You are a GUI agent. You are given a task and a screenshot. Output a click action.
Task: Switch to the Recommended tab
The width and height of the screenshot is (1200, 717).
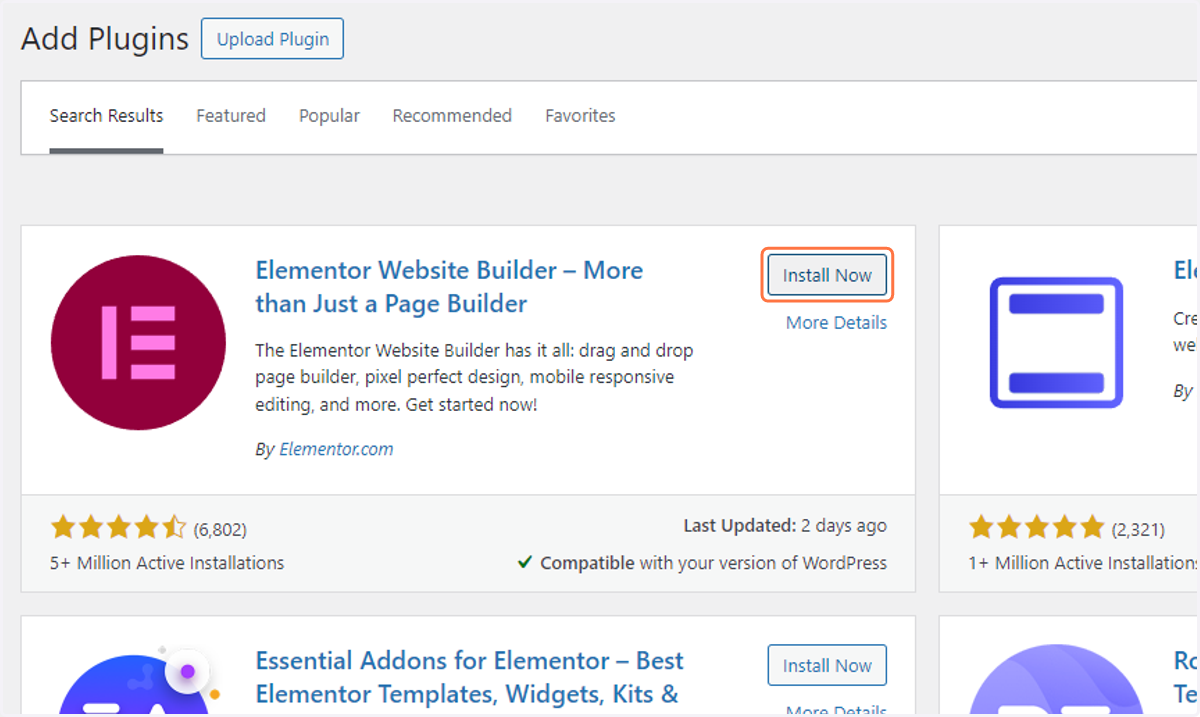pyautogui.click(x=452, y=116)
